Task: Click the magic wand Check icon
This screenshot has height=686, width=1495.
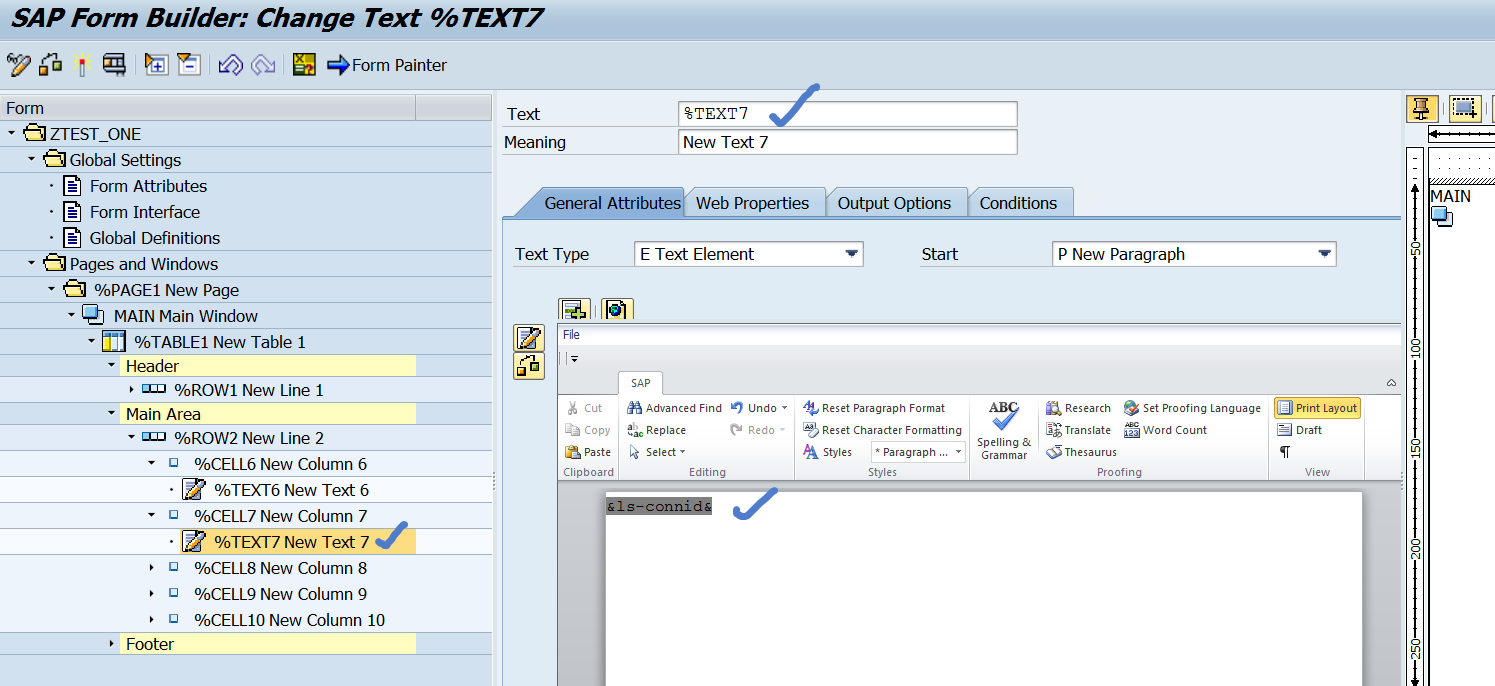Action: (x=82, y=65)
